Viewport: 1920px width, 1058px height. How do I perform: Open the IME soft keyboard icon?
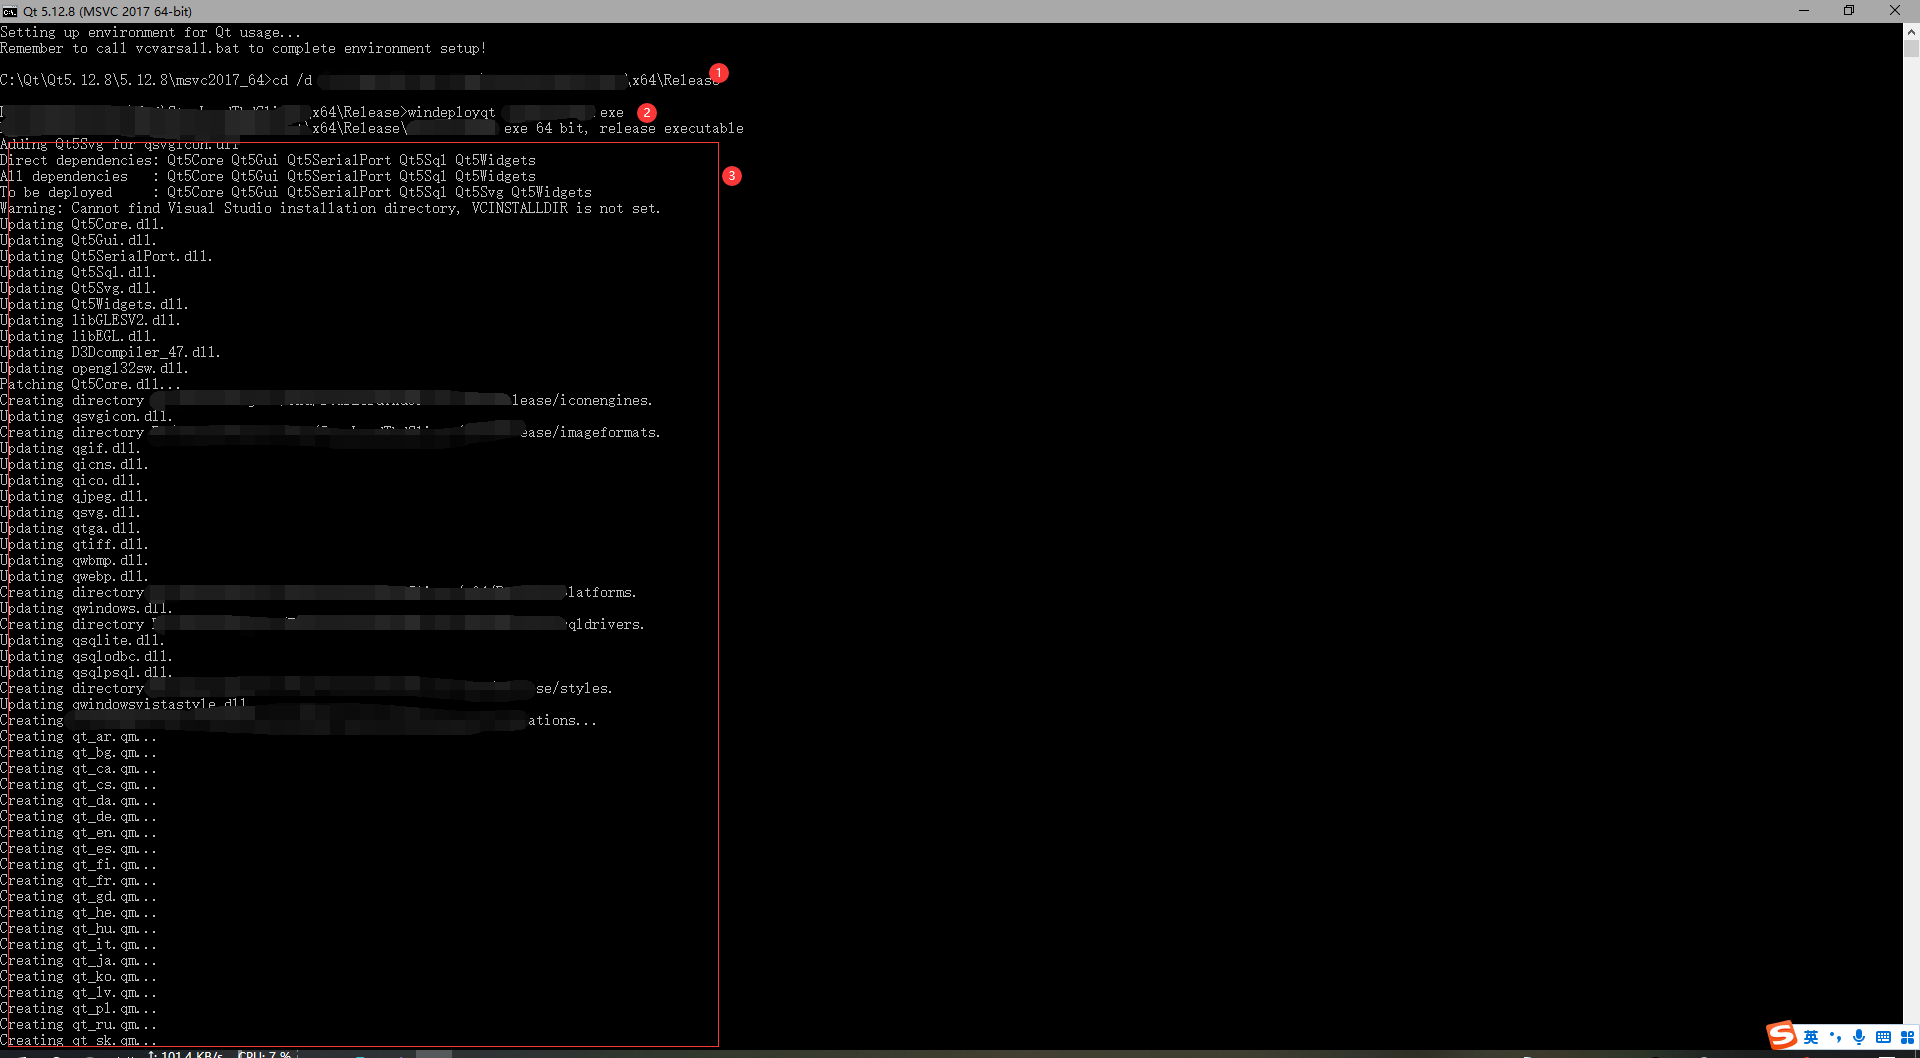pyautogui.click(x=1883, y=1037)
